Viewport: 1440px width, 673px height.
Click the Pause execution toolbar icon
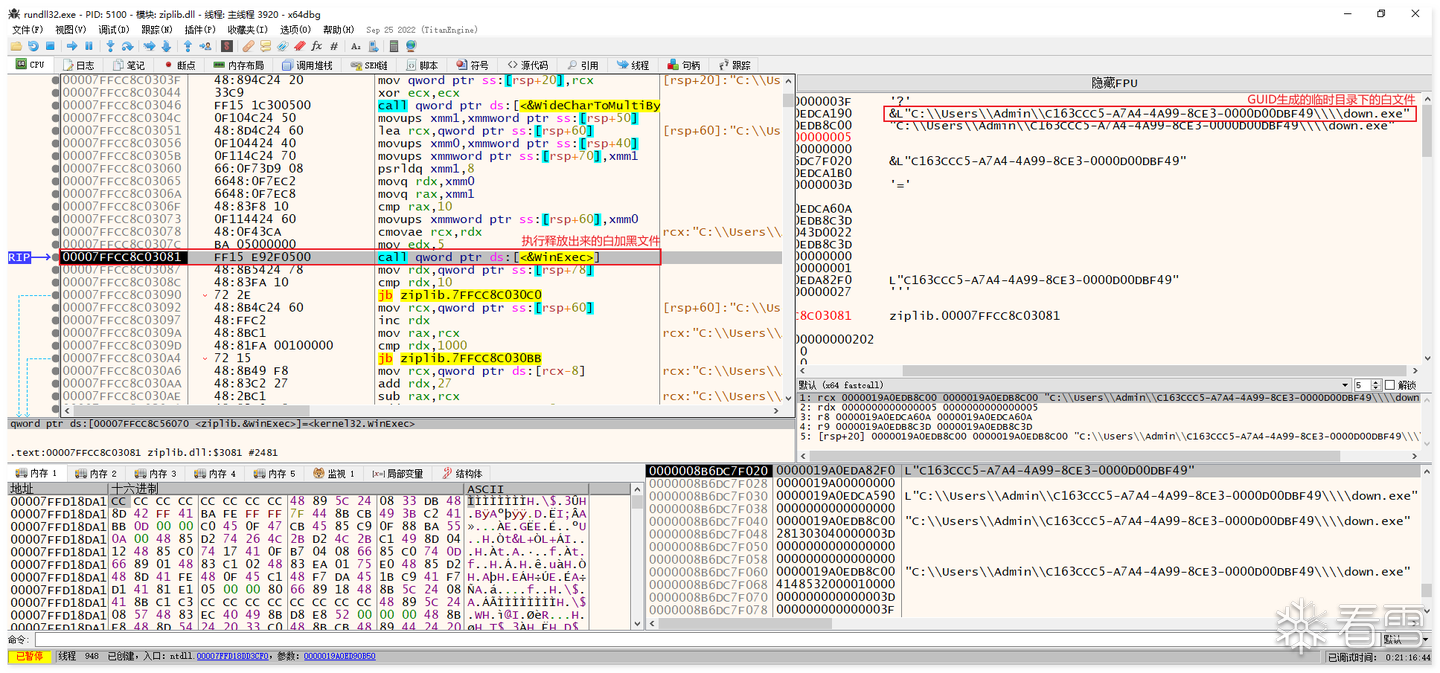[x=89, y=46]
